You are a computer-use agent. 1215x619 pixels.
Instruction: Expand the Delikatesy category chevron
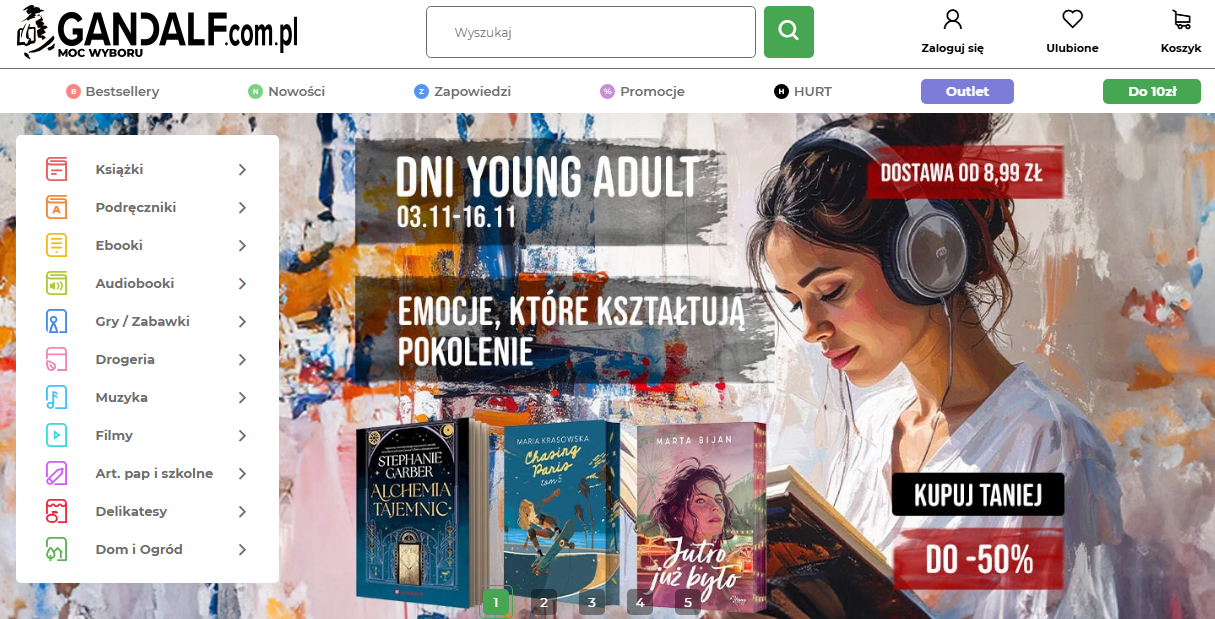242,512
